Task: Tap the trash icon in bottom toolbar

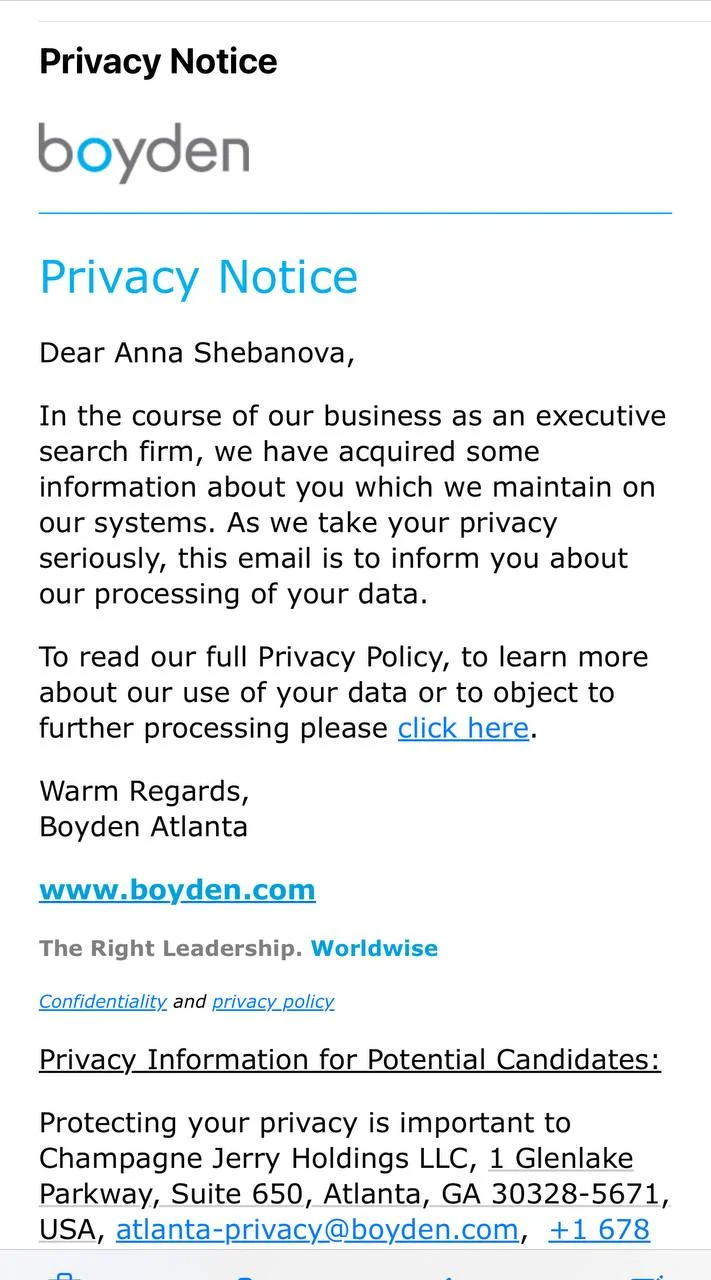Action: [x=63, y=1274]
